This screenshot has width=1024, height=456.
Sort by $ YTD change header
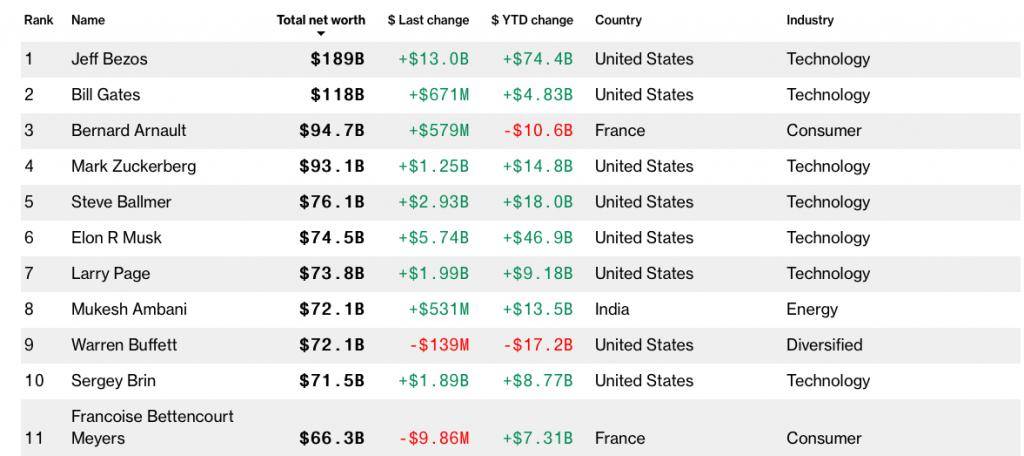pyautogui.click(x=532, y=20)
